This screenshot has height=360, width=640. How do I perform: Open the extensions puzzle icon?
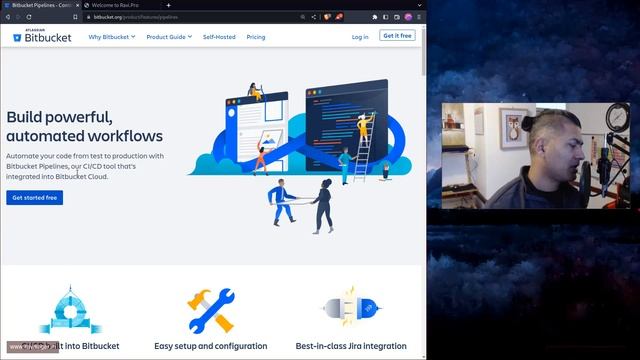click(x=375, y=17)
